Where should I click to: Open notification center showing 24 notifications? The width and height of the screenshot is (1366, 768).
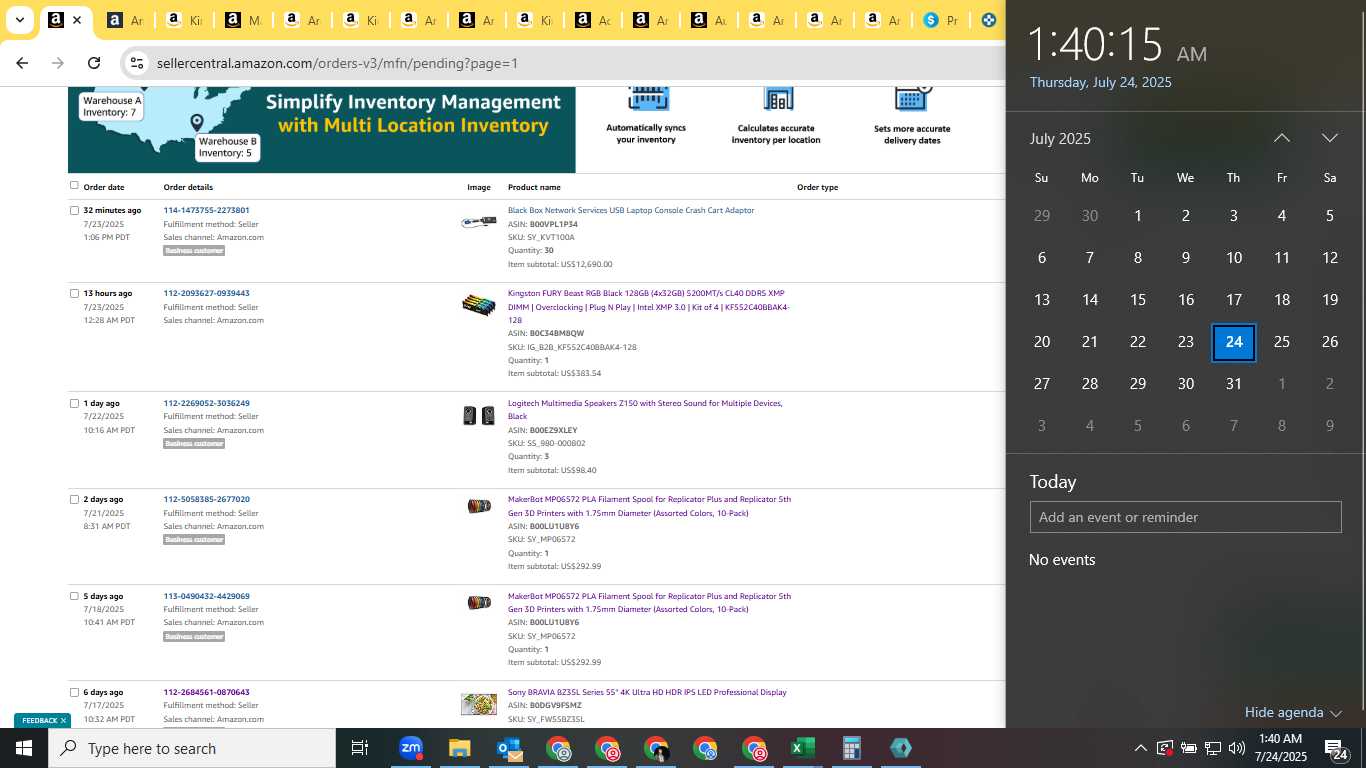[1335, 748]
